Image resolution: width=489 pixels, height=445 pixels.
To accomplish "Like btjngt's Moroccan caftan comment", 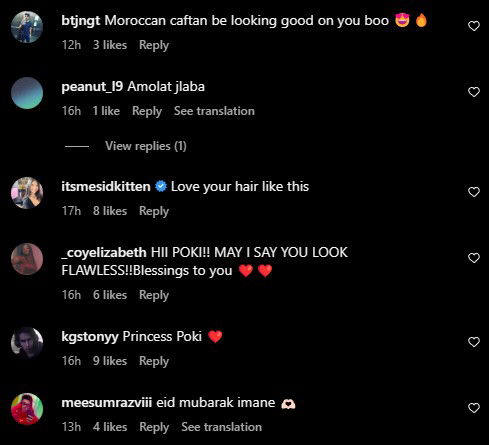I will tap(474, 26).
